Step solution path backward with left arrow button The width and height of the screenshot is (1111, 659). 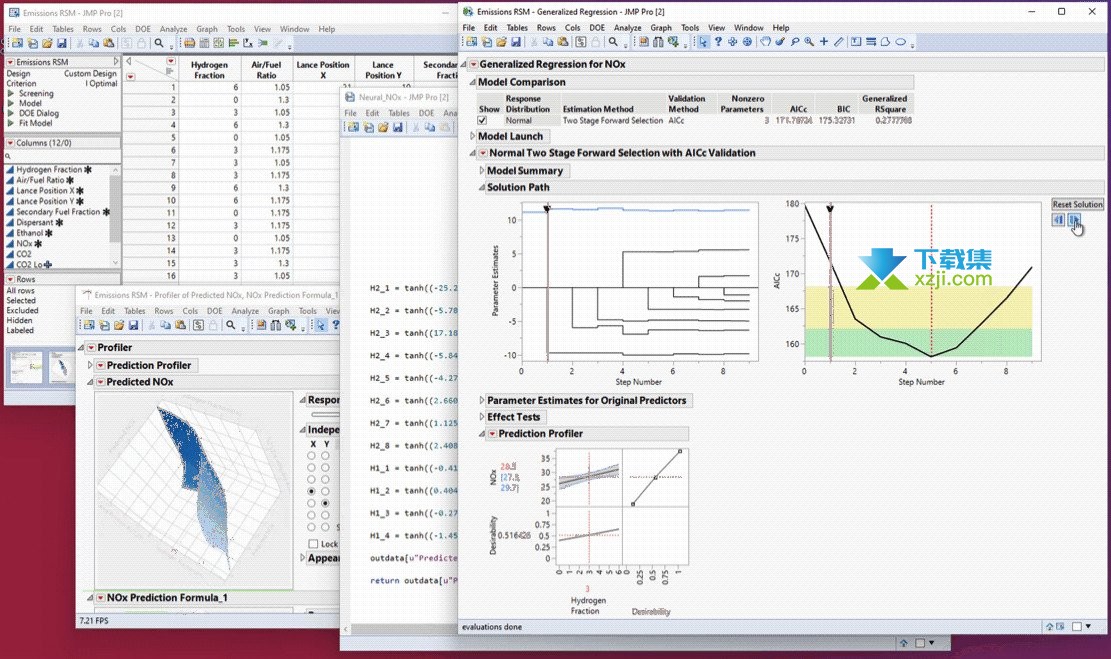tap(1059, 220)
